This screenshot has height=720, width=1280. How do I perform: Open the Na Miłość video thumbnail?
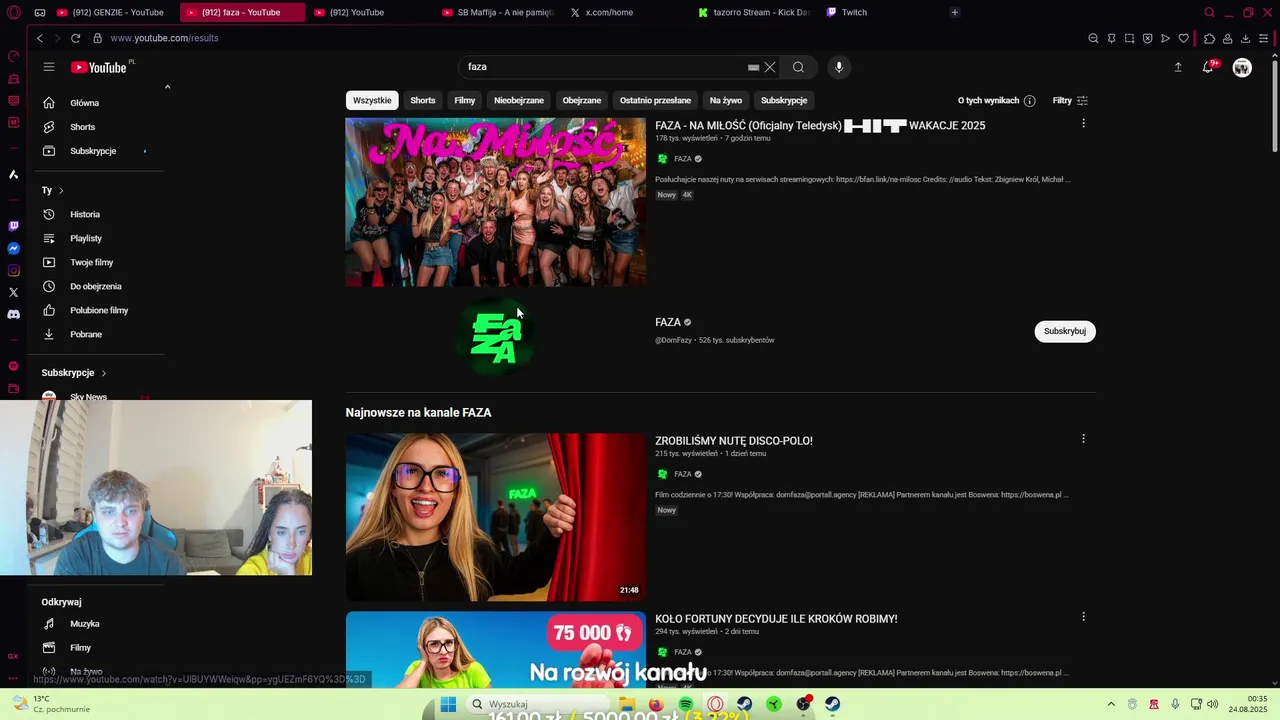click(496, 202)
